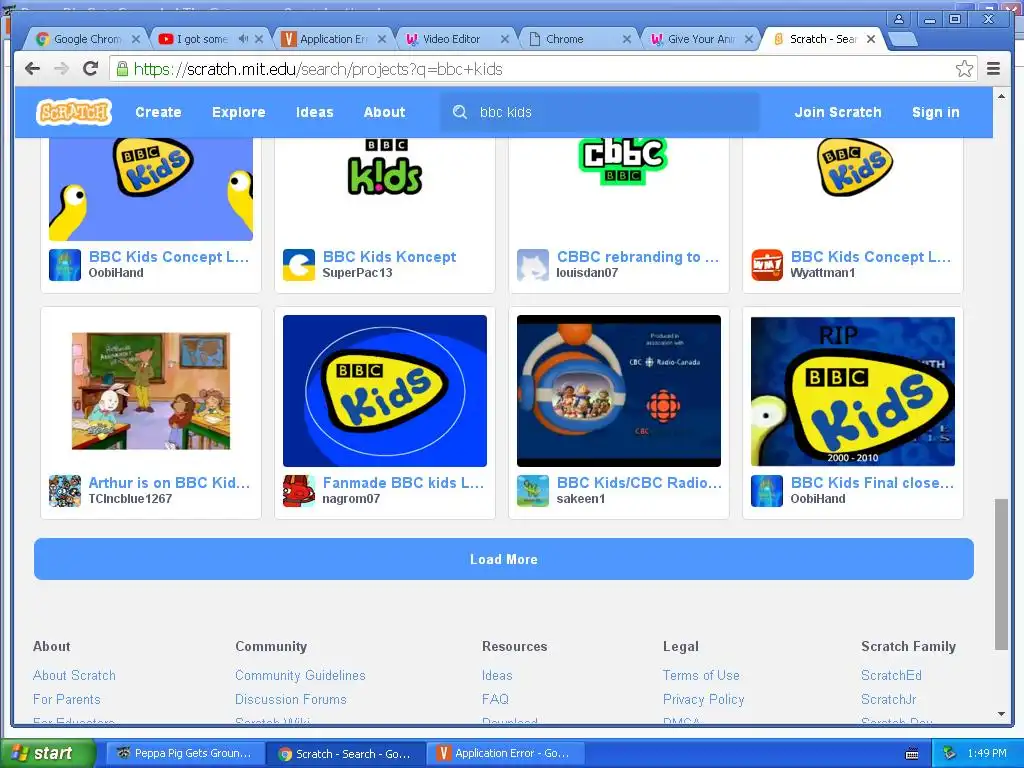Focus the 'bbc kids' search field
1024x768 pixels.
(600, 112)
